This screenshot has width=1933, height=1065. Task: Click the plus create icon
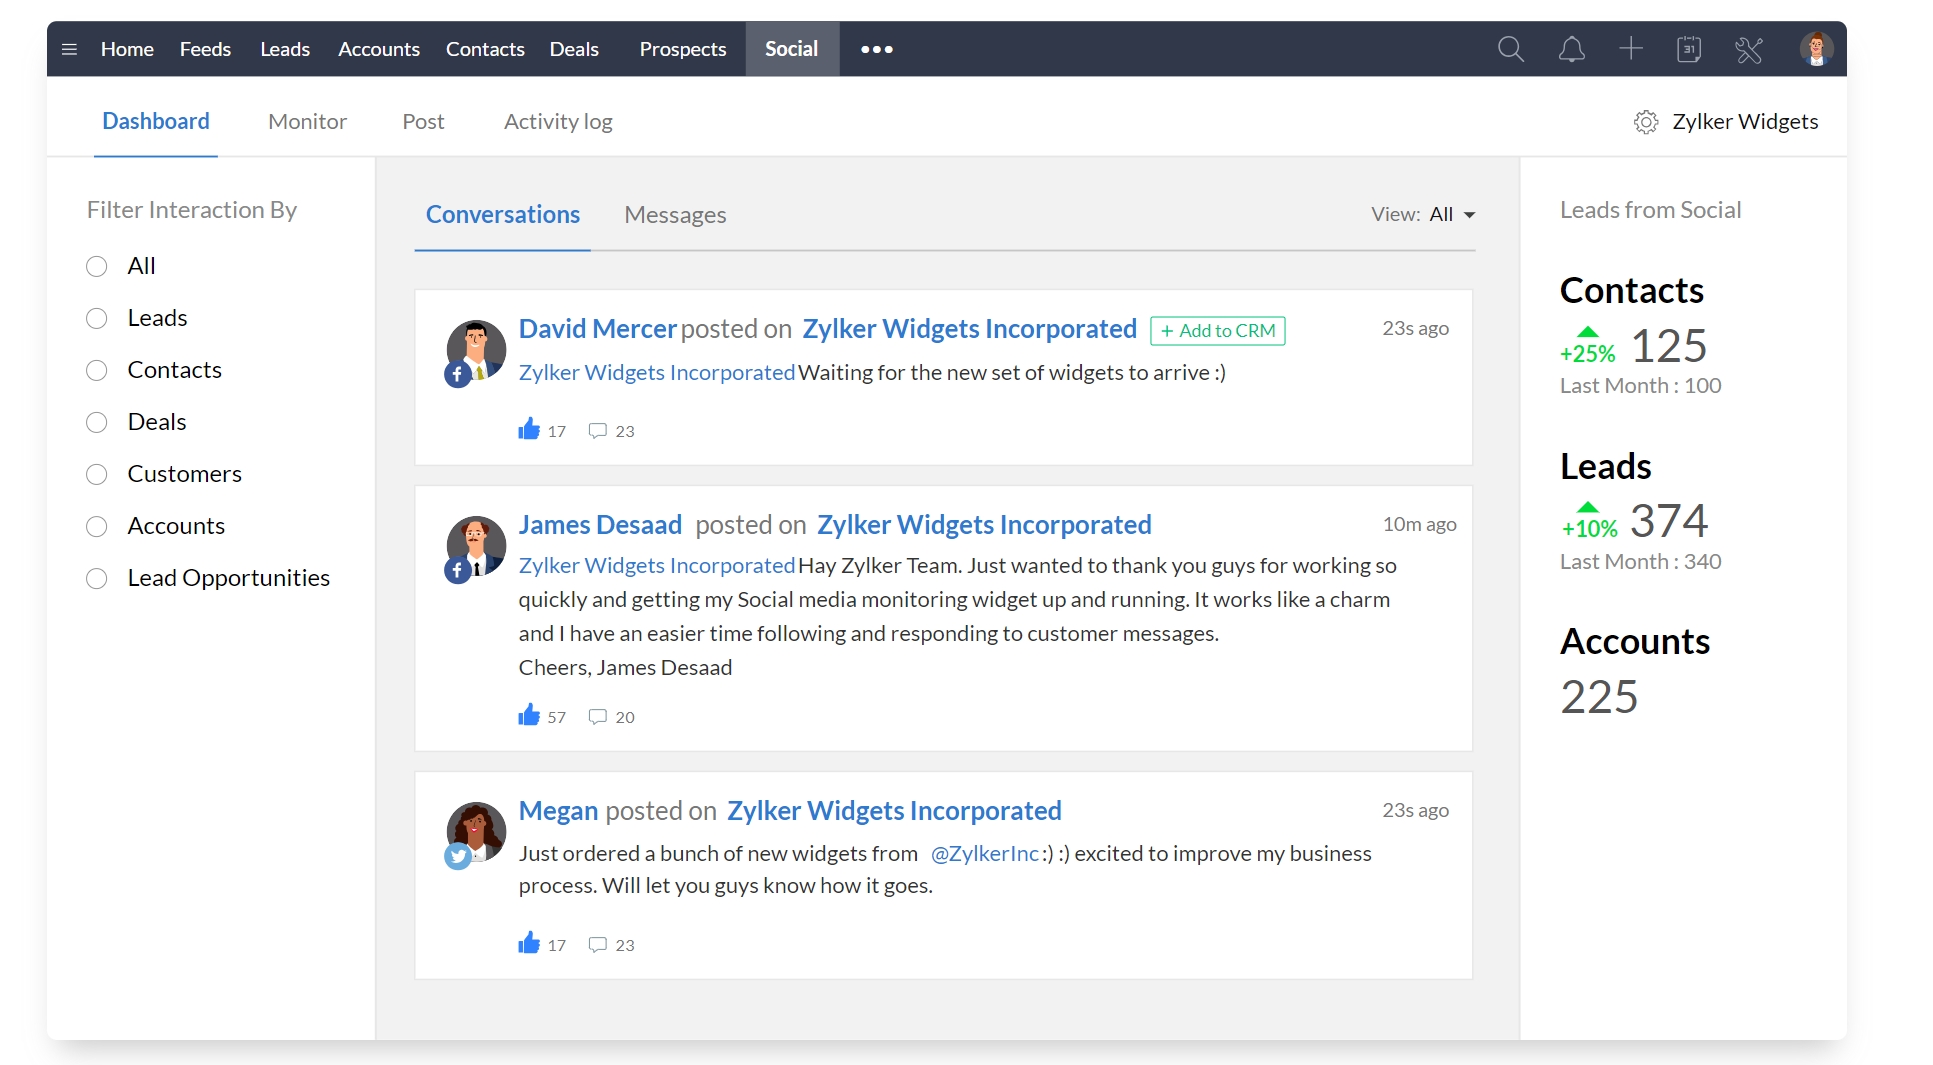point(1630,48)
